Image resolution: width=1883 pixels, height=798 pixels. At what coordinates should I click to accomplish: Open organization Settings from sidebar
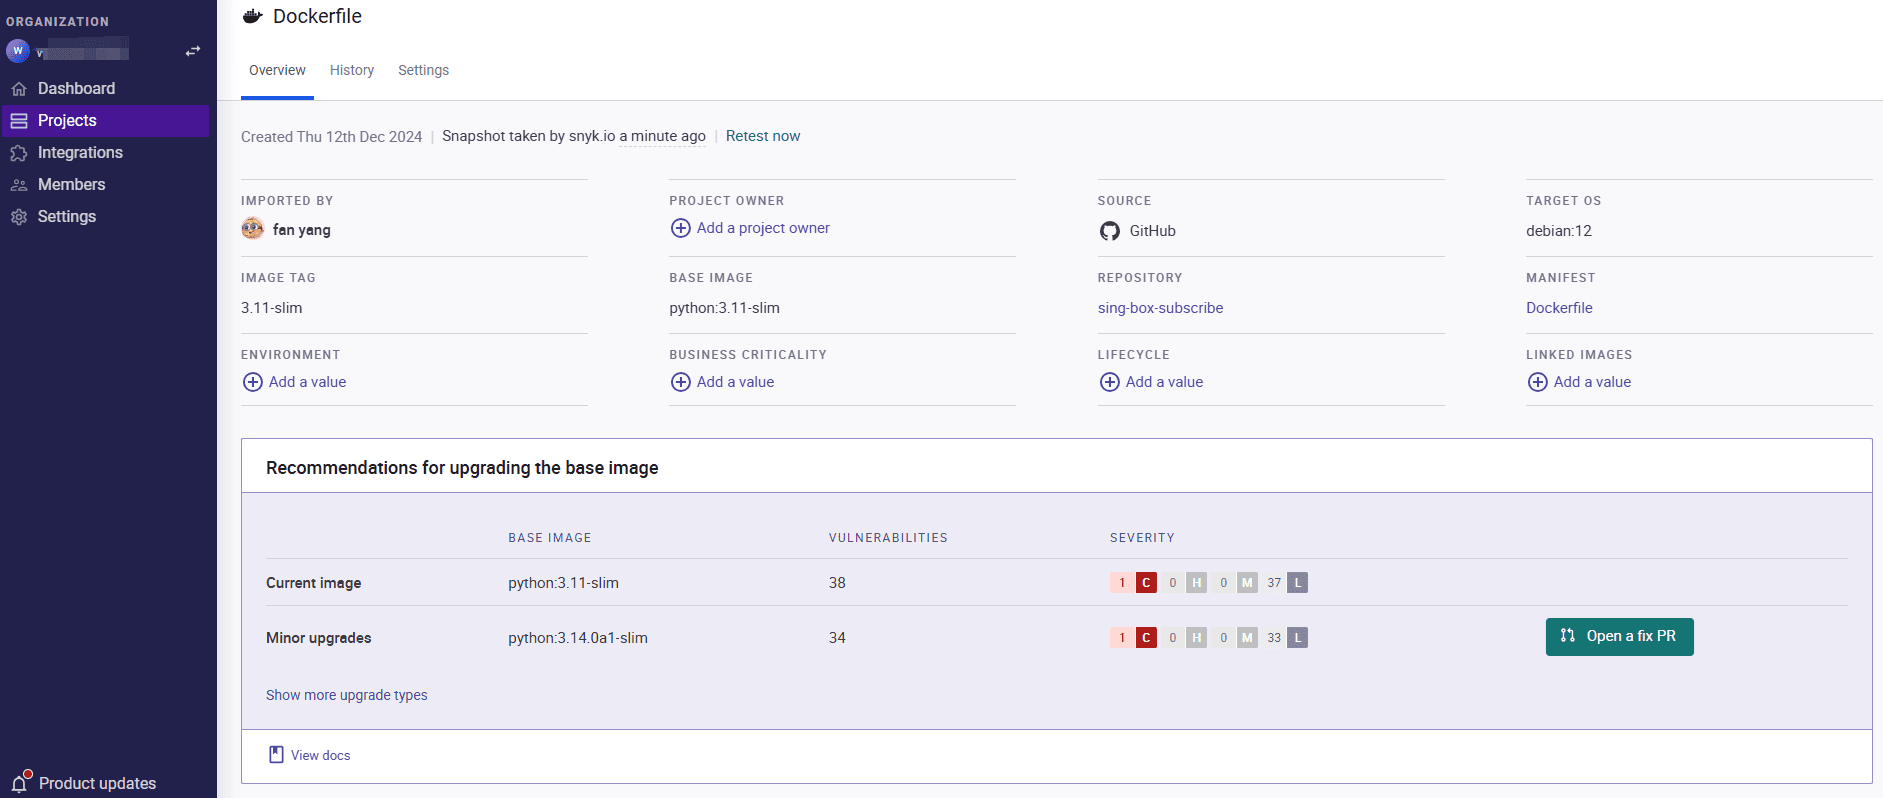click(x=106, y=217)
